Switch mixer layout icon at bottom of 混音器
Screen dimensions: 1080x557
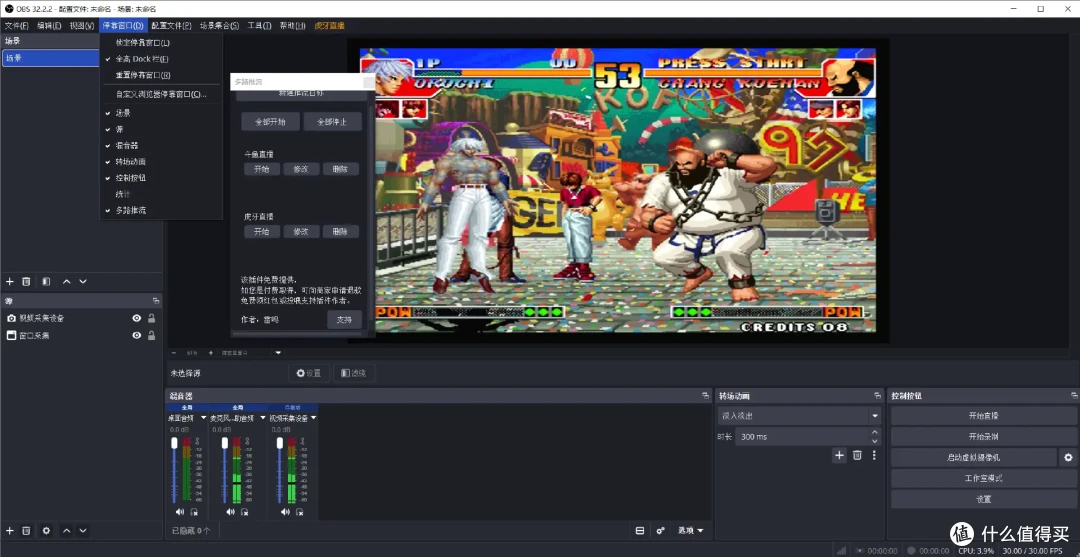(x=640, y=531)
